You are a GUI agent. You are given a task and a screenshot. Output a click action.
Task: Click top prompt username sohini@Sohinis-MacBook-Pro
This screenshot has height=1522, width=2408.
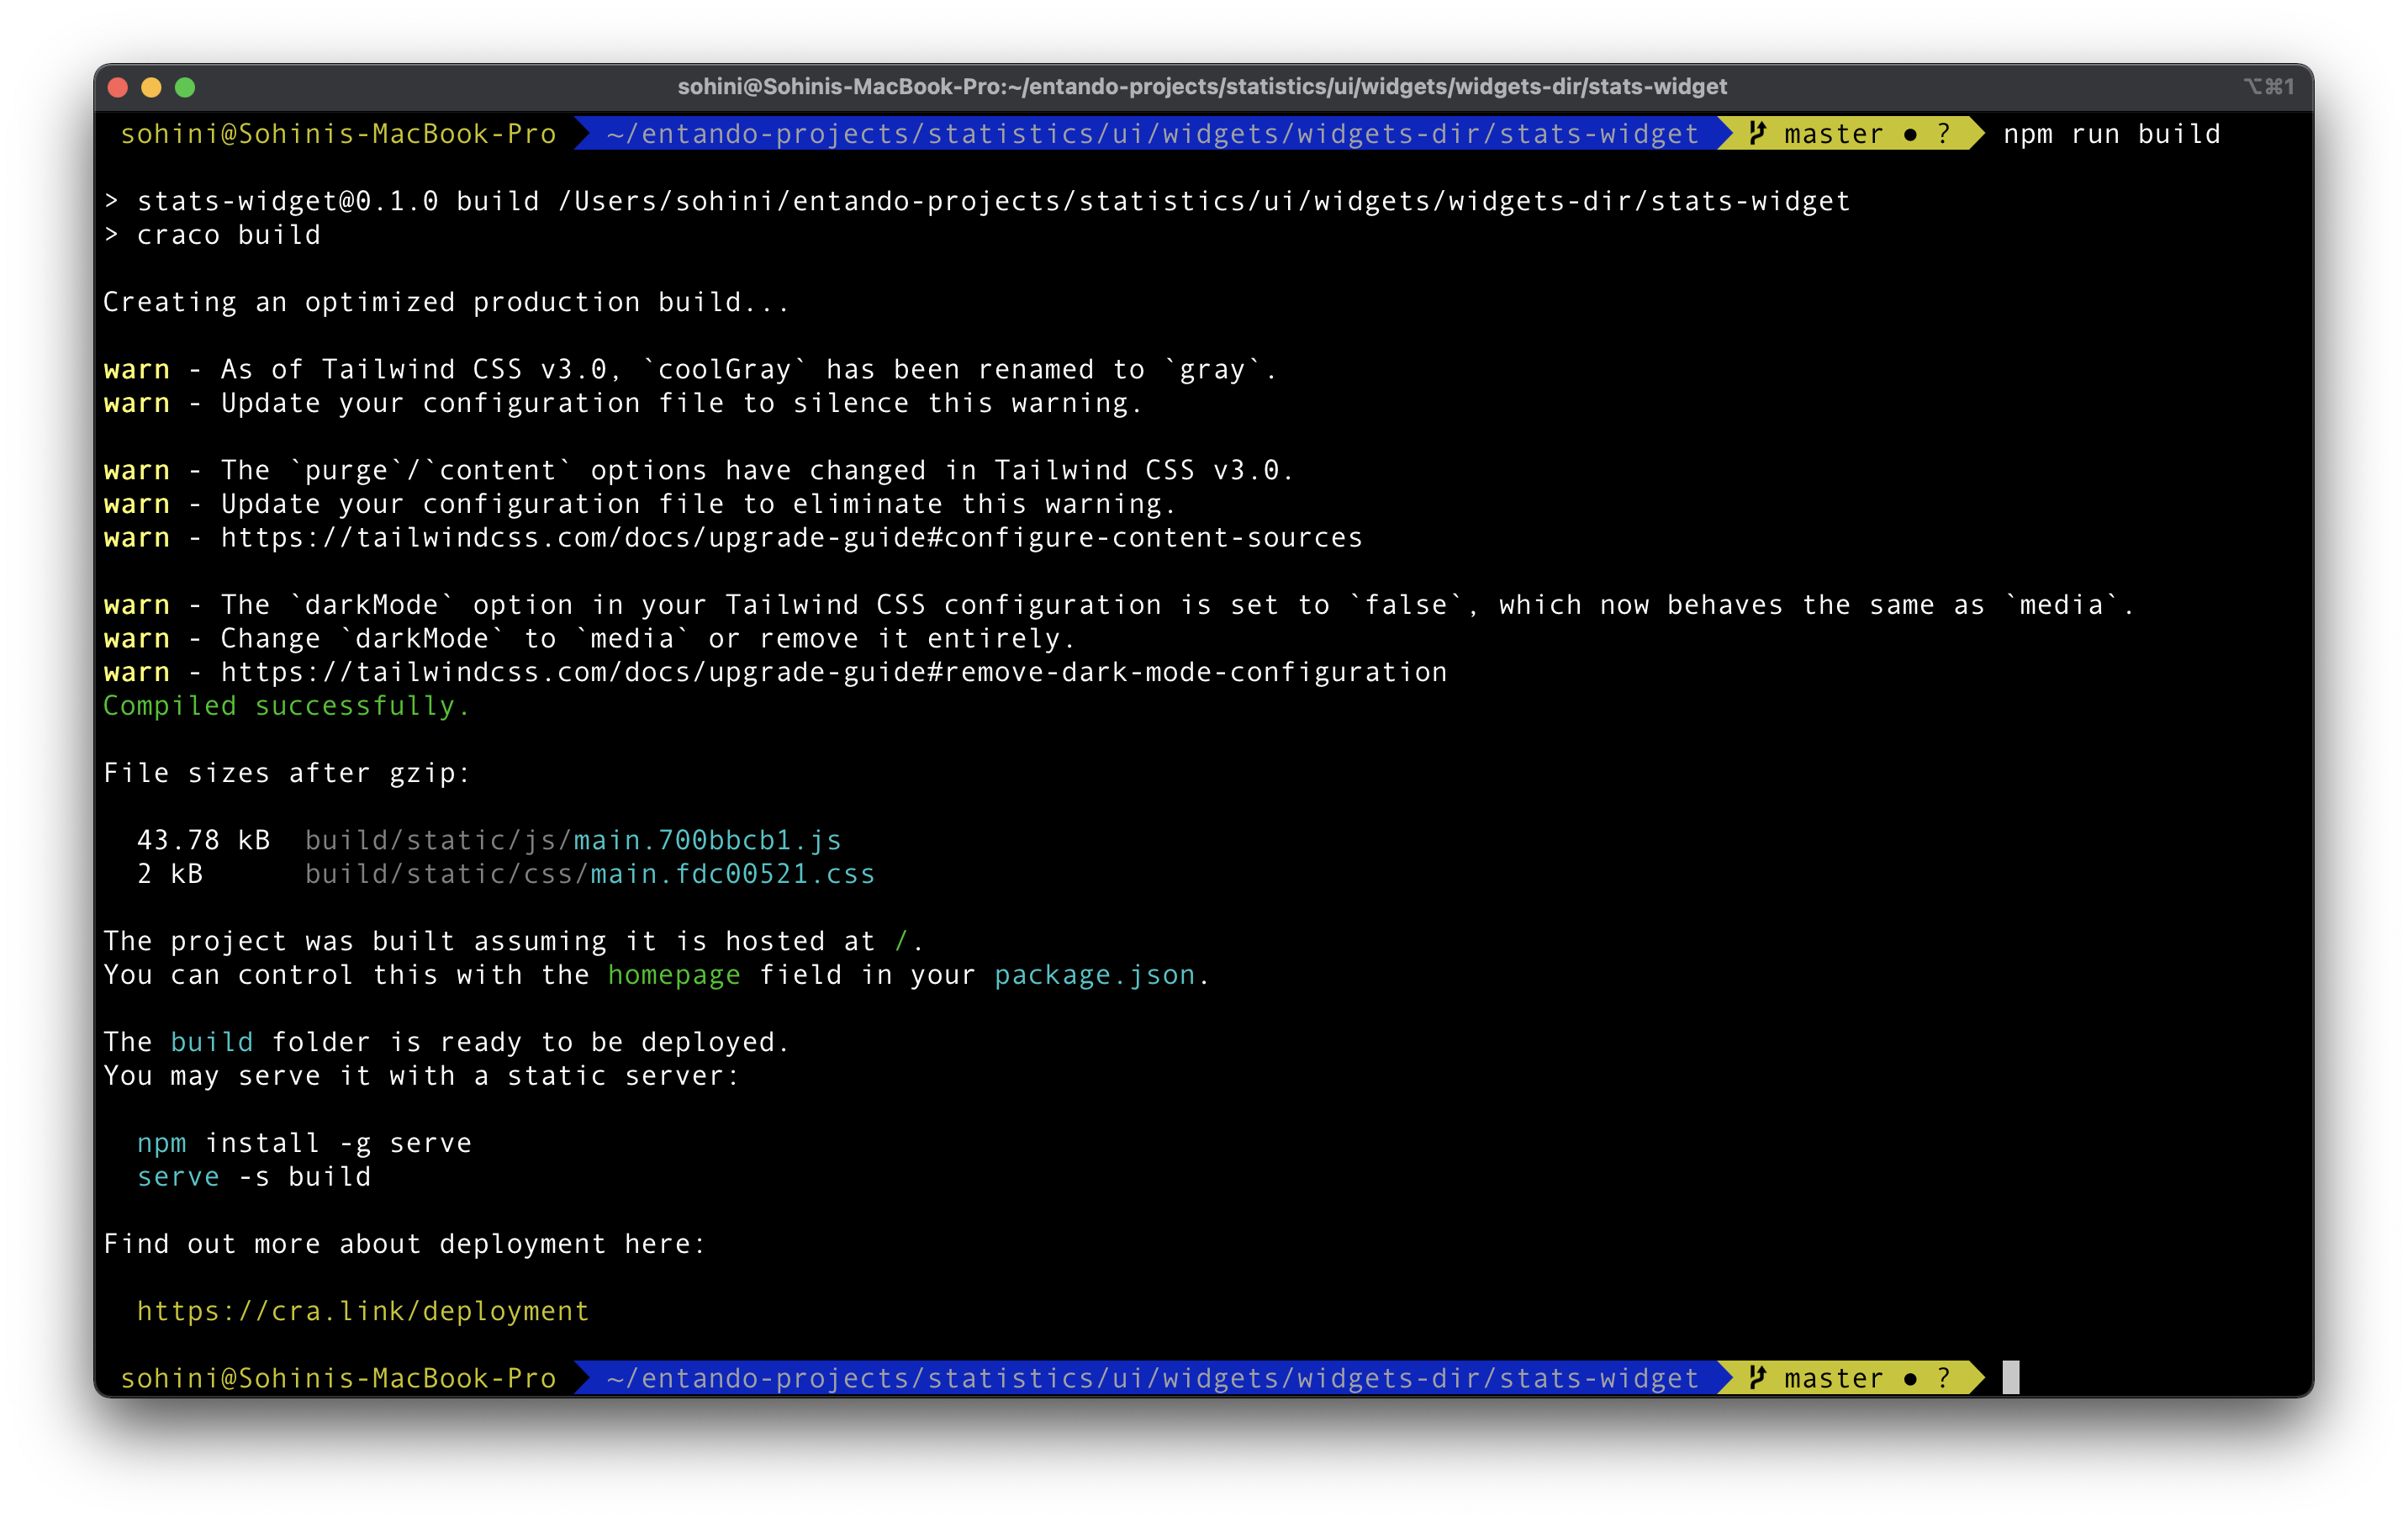pos(338,134)
